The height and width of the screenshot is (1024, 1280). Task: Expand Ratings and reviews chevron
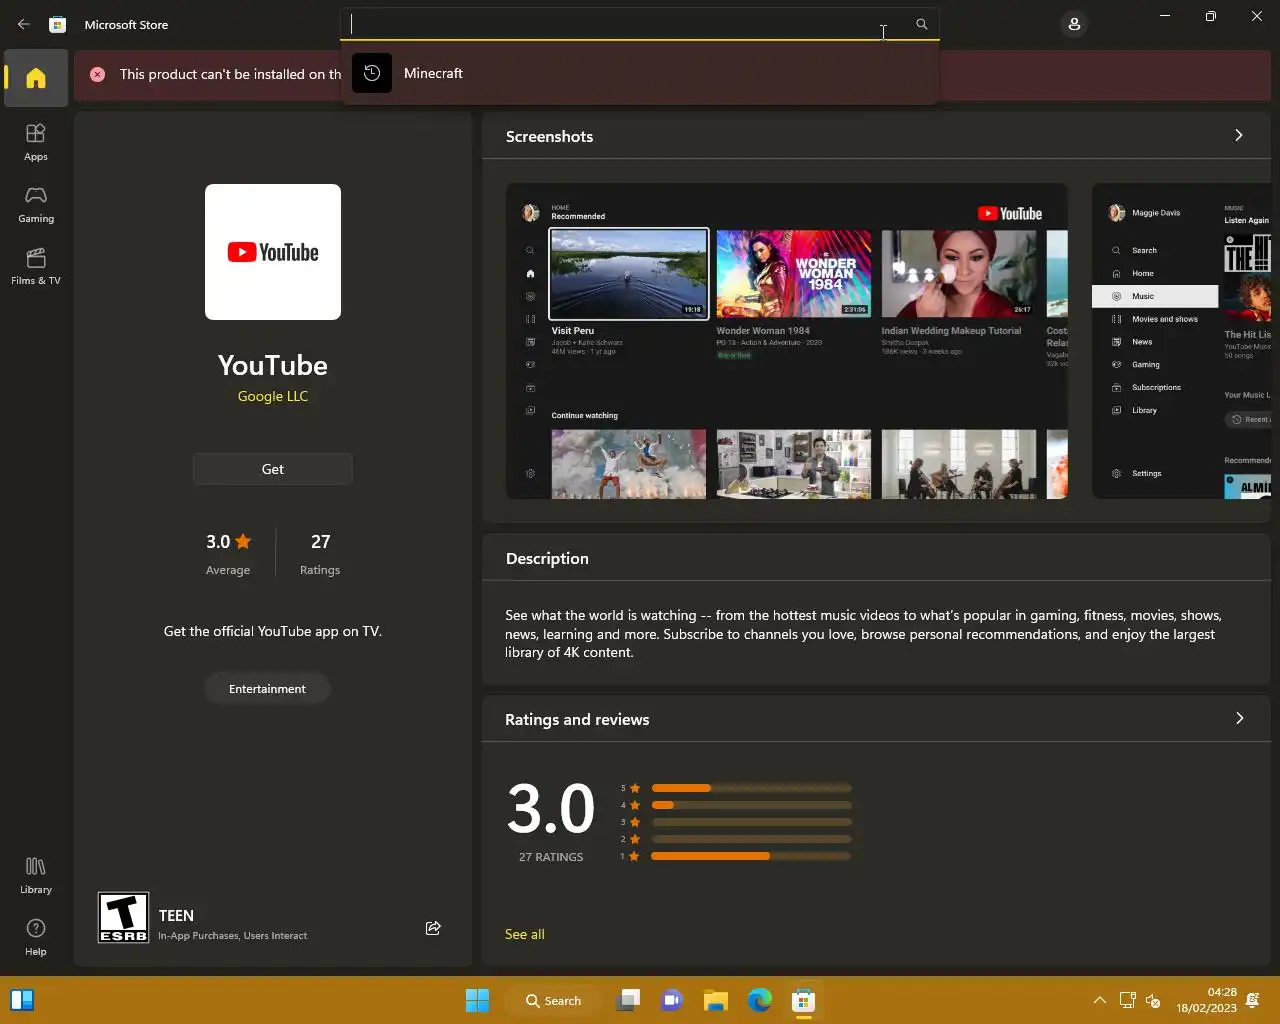tap(1240, 718)
